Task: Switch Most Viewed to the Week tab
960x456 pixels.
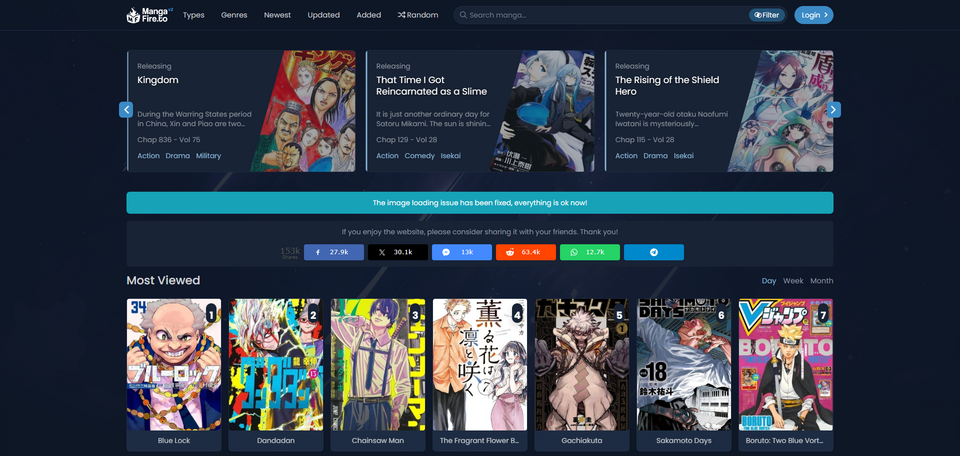Action: (793, 280)
